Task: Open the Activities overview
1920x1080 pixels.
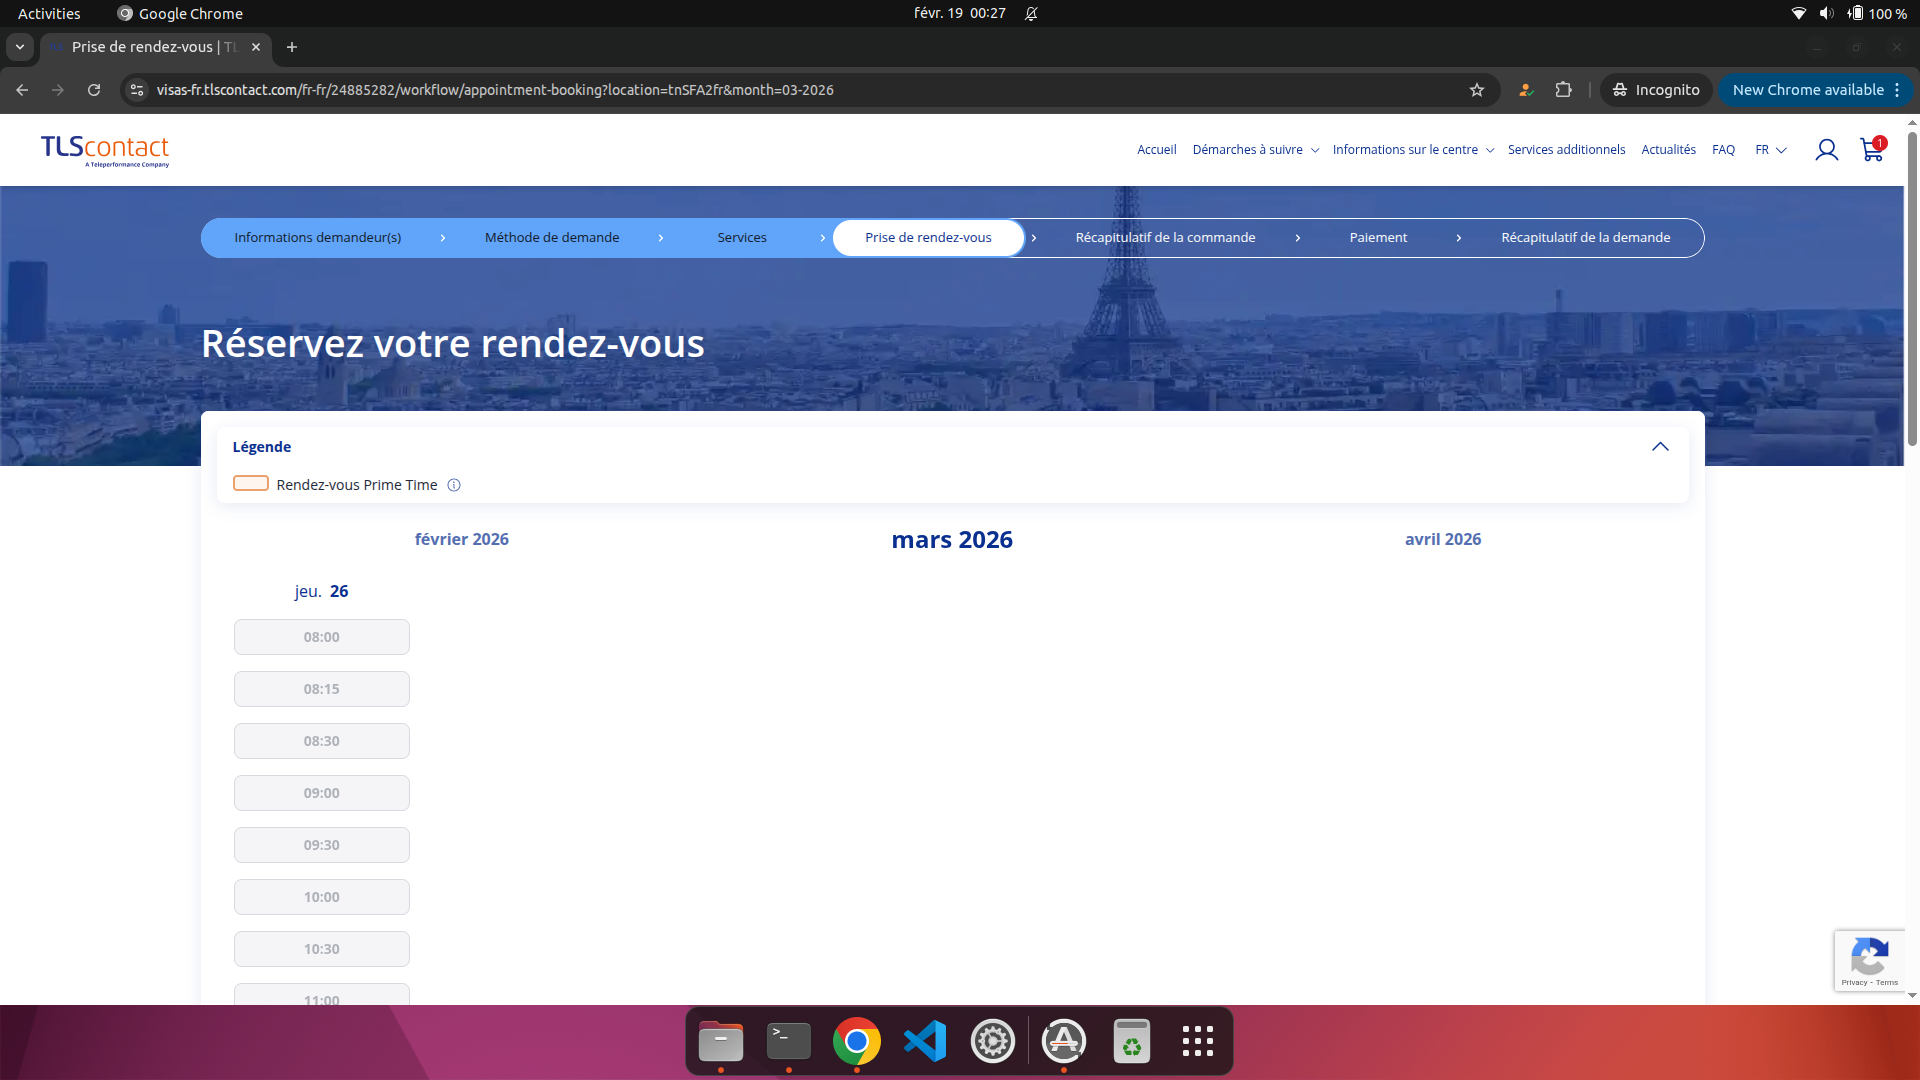Action: [48, 13]
